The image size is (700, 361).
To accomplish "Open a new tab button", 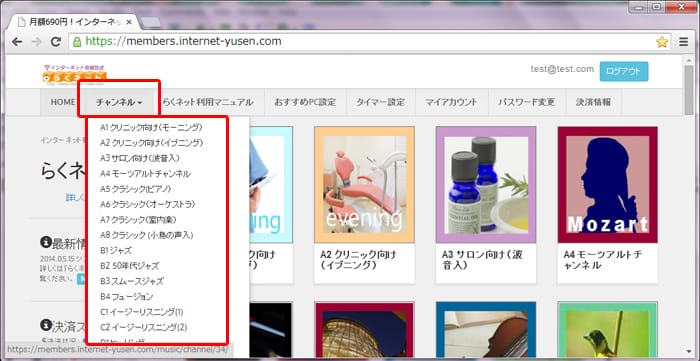I will [151, 22].
